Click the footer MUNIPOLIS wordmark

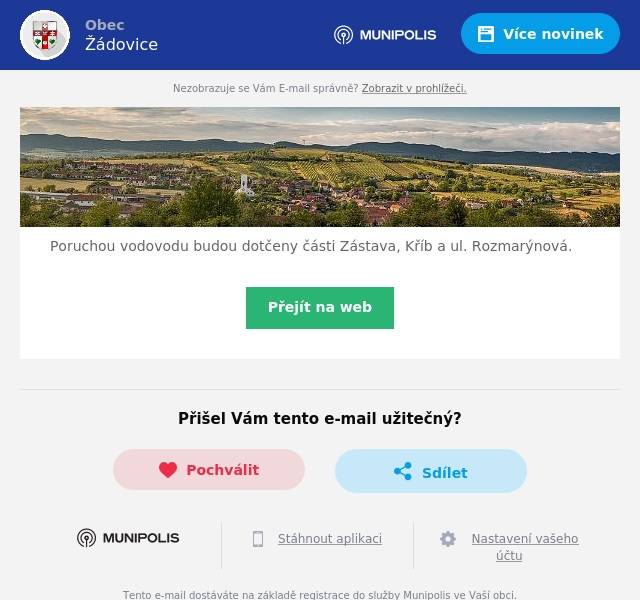[x=141, y=538]
